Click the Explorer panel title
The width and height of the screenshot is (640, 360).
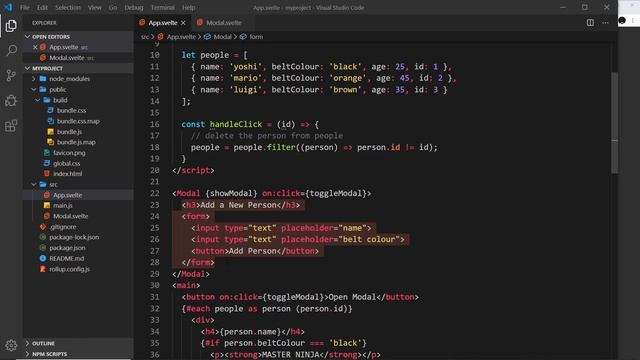click(x=44, y=23)
